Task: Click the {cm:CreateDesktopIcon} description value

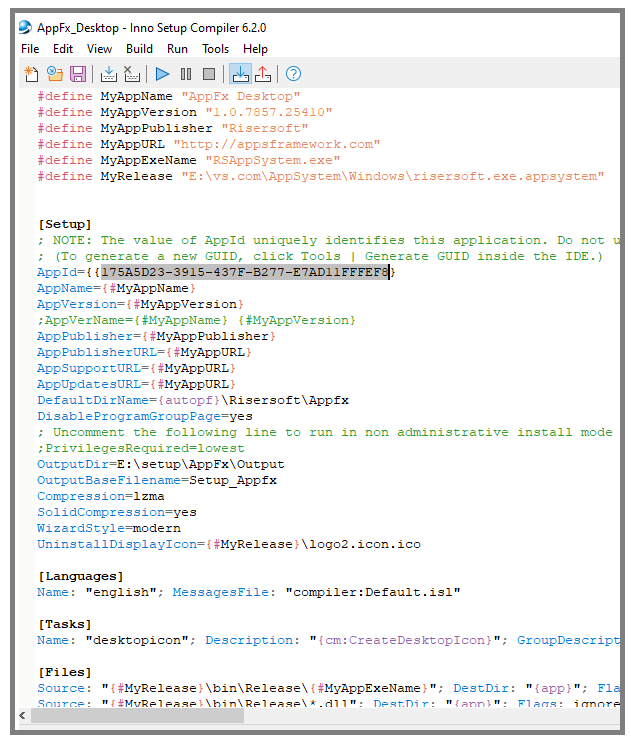Action: (x=405, y=641)
